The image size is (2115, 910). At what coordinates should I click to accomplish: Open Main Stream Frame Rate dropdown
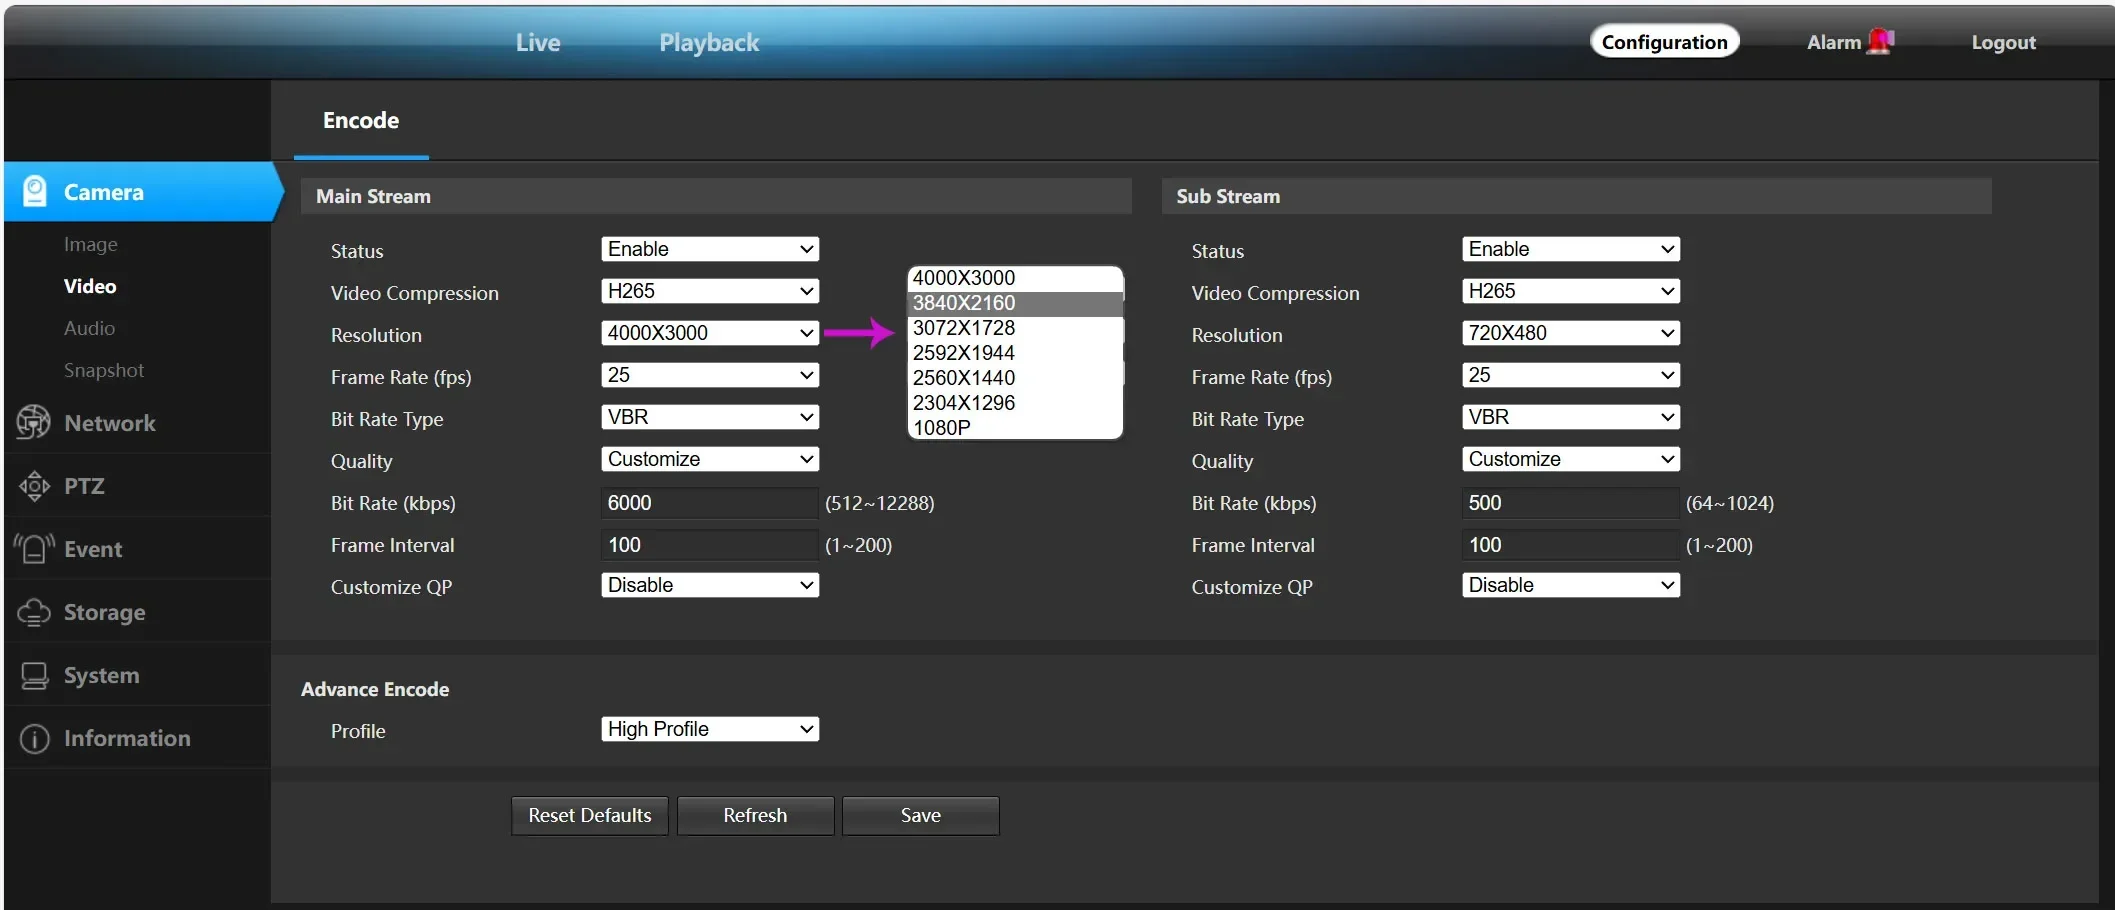[x=710, y=375]
